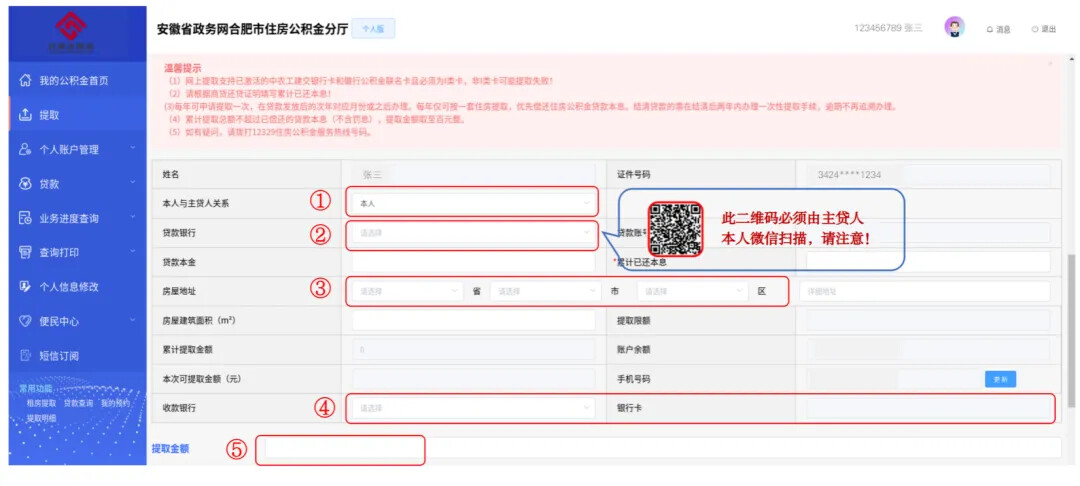Click the 个人账户管理 sidebar icon
This screenshot has height=486, width=1080.
tap(26, 149)
